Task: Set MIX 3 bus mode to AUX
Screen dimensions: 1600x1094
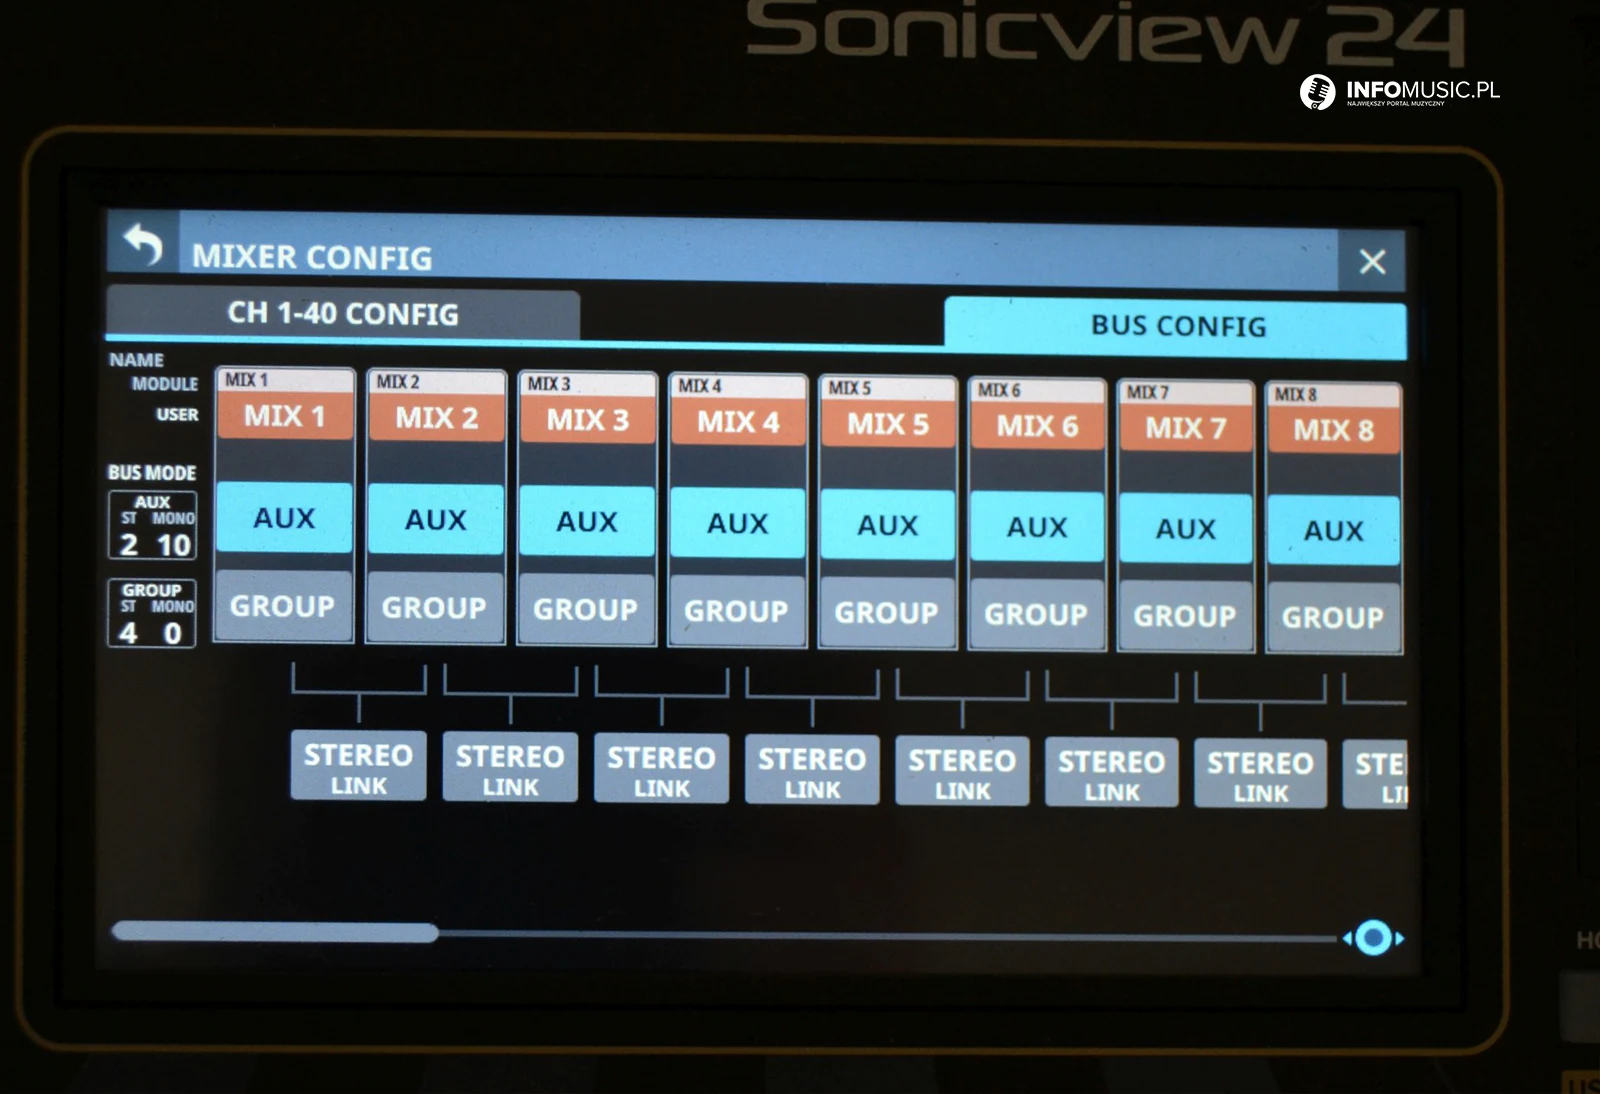Action: click(587, 522)
